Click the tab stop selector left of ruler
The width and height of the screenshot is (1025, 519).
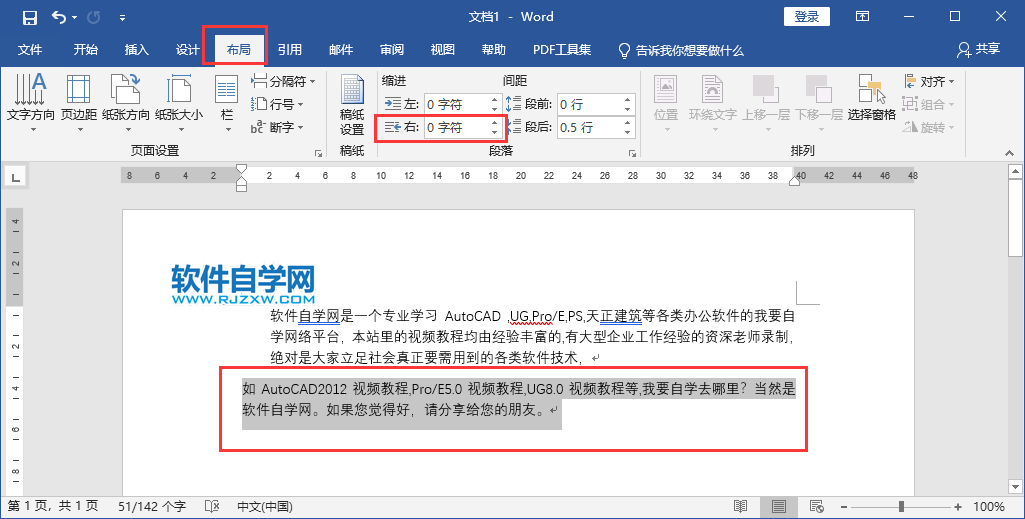pyautogui.click(x=16, y=176)
